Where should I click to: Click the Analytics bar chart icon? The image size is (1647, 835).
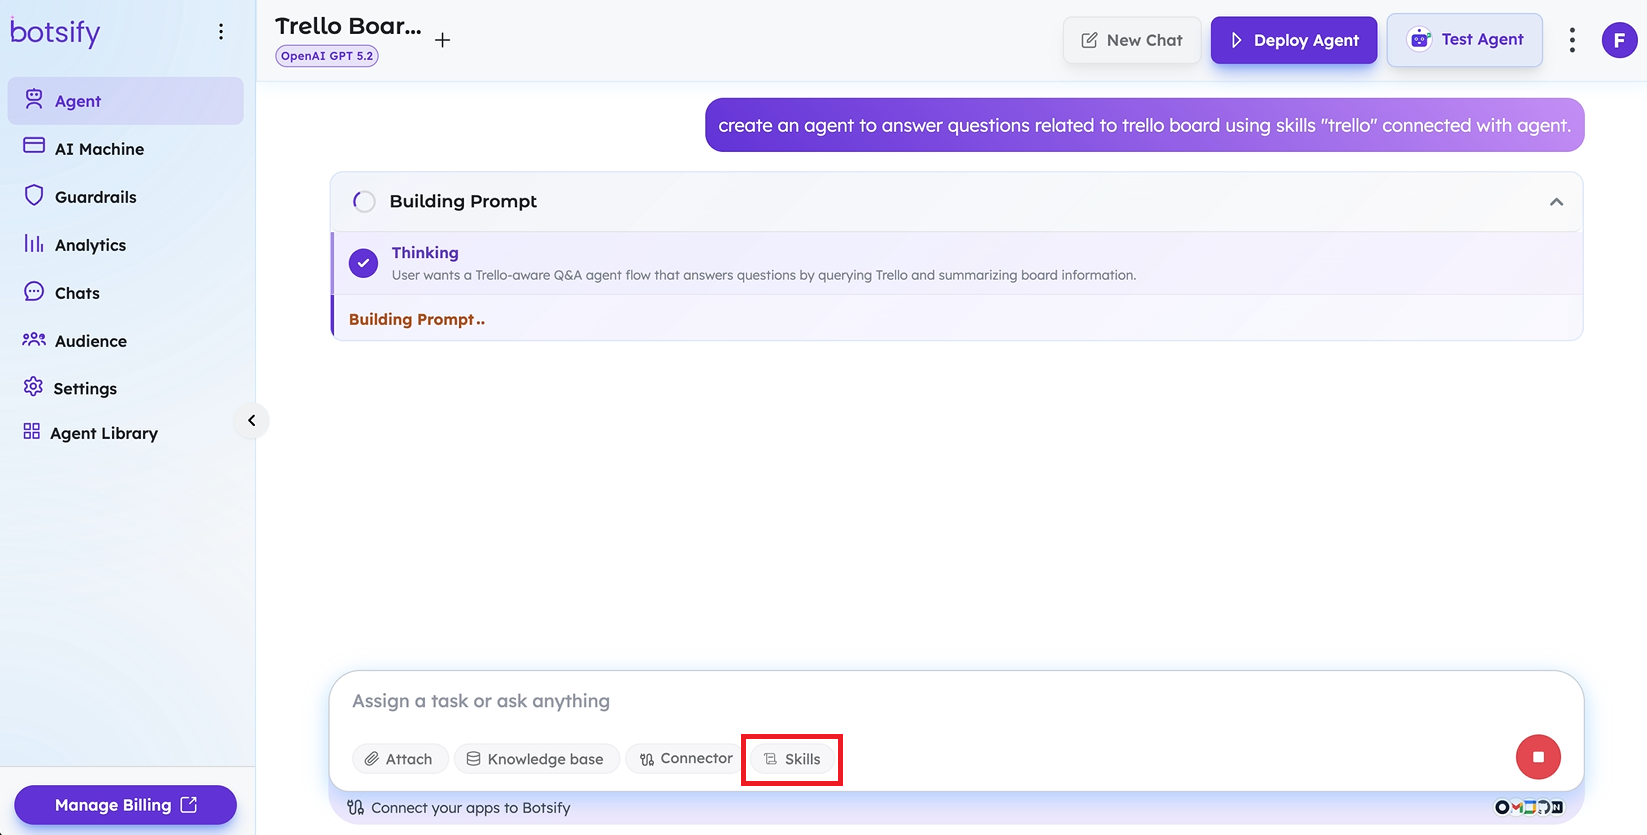(34, 243)
